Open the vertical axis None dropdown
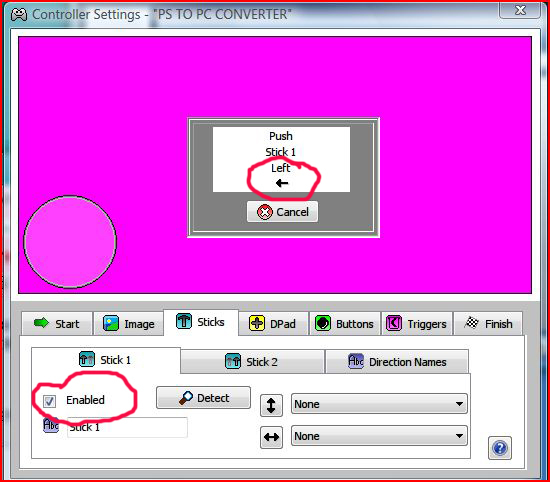550x482 pixels. pyautogui.click(x=379, y=404)
